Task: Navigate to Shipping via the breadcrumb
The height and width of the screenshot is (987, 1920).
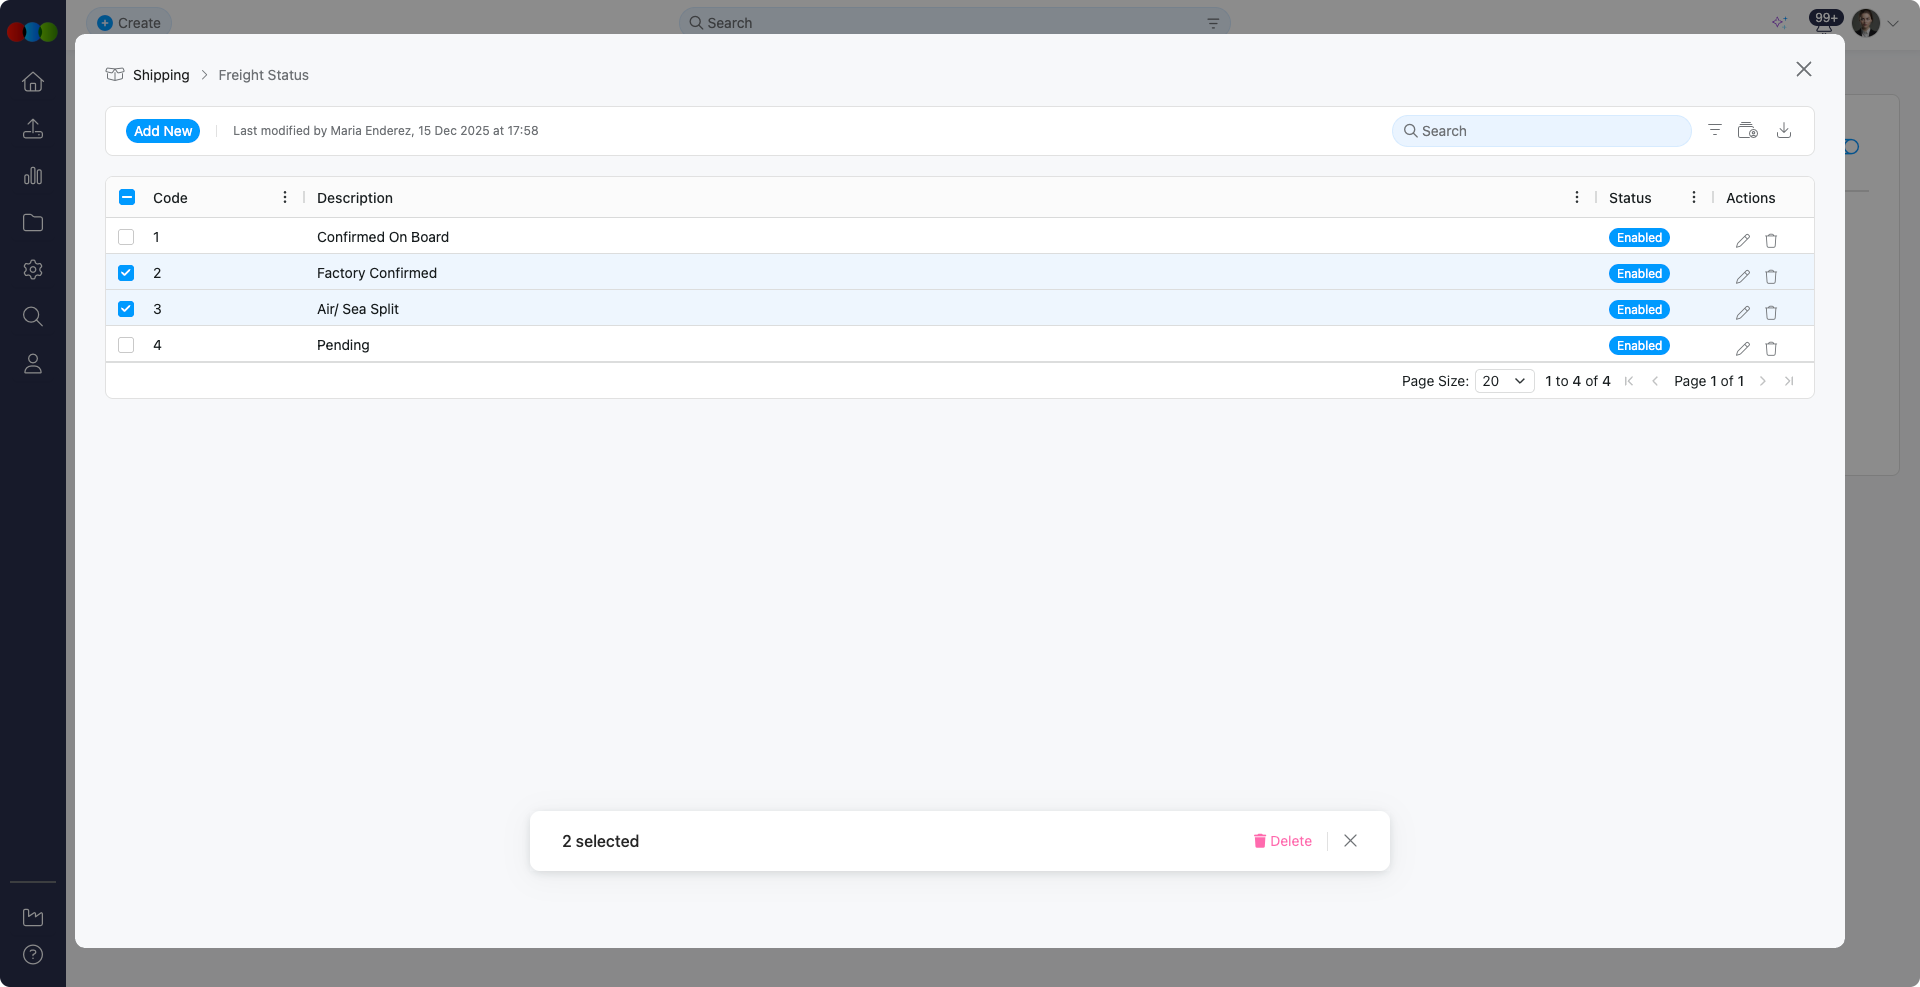Action: click(161, 75)
